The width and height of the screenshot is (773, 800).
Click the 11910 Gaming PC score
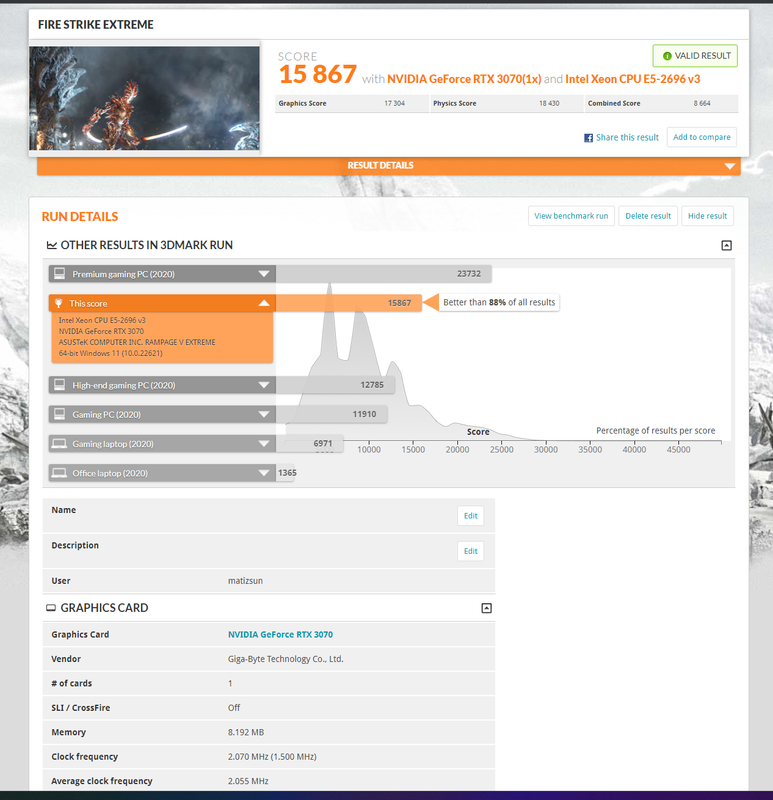[x=364, y=414]
